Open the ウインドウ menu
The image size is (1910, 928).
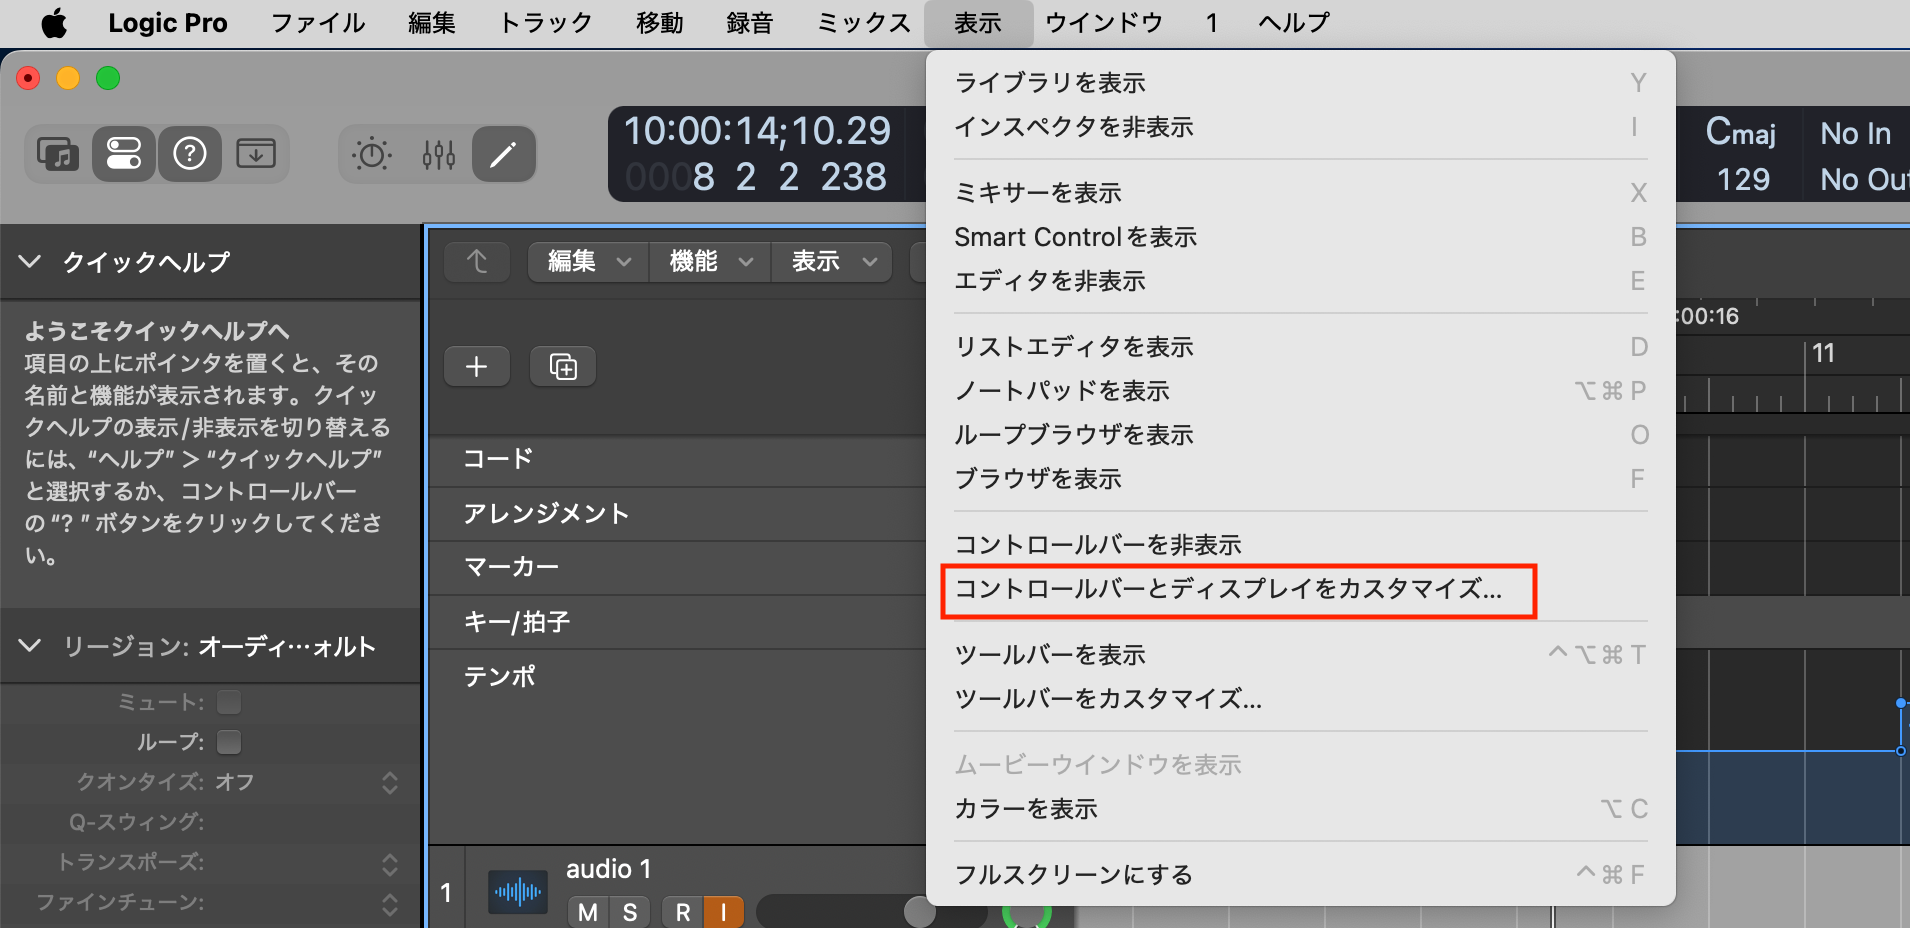1104,22
